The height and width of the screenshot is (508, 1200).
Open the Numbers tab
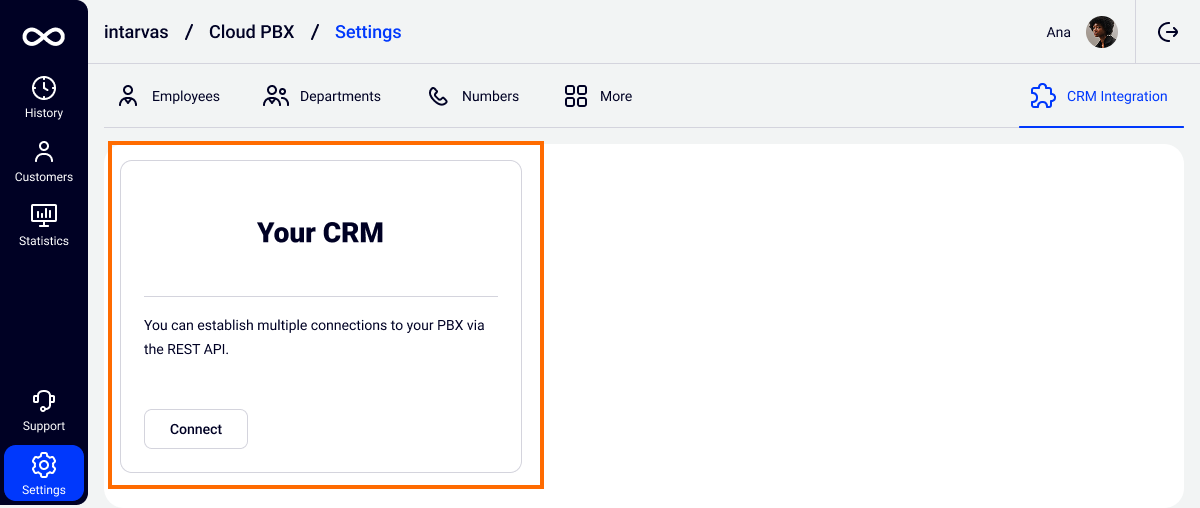pos(474,96)
